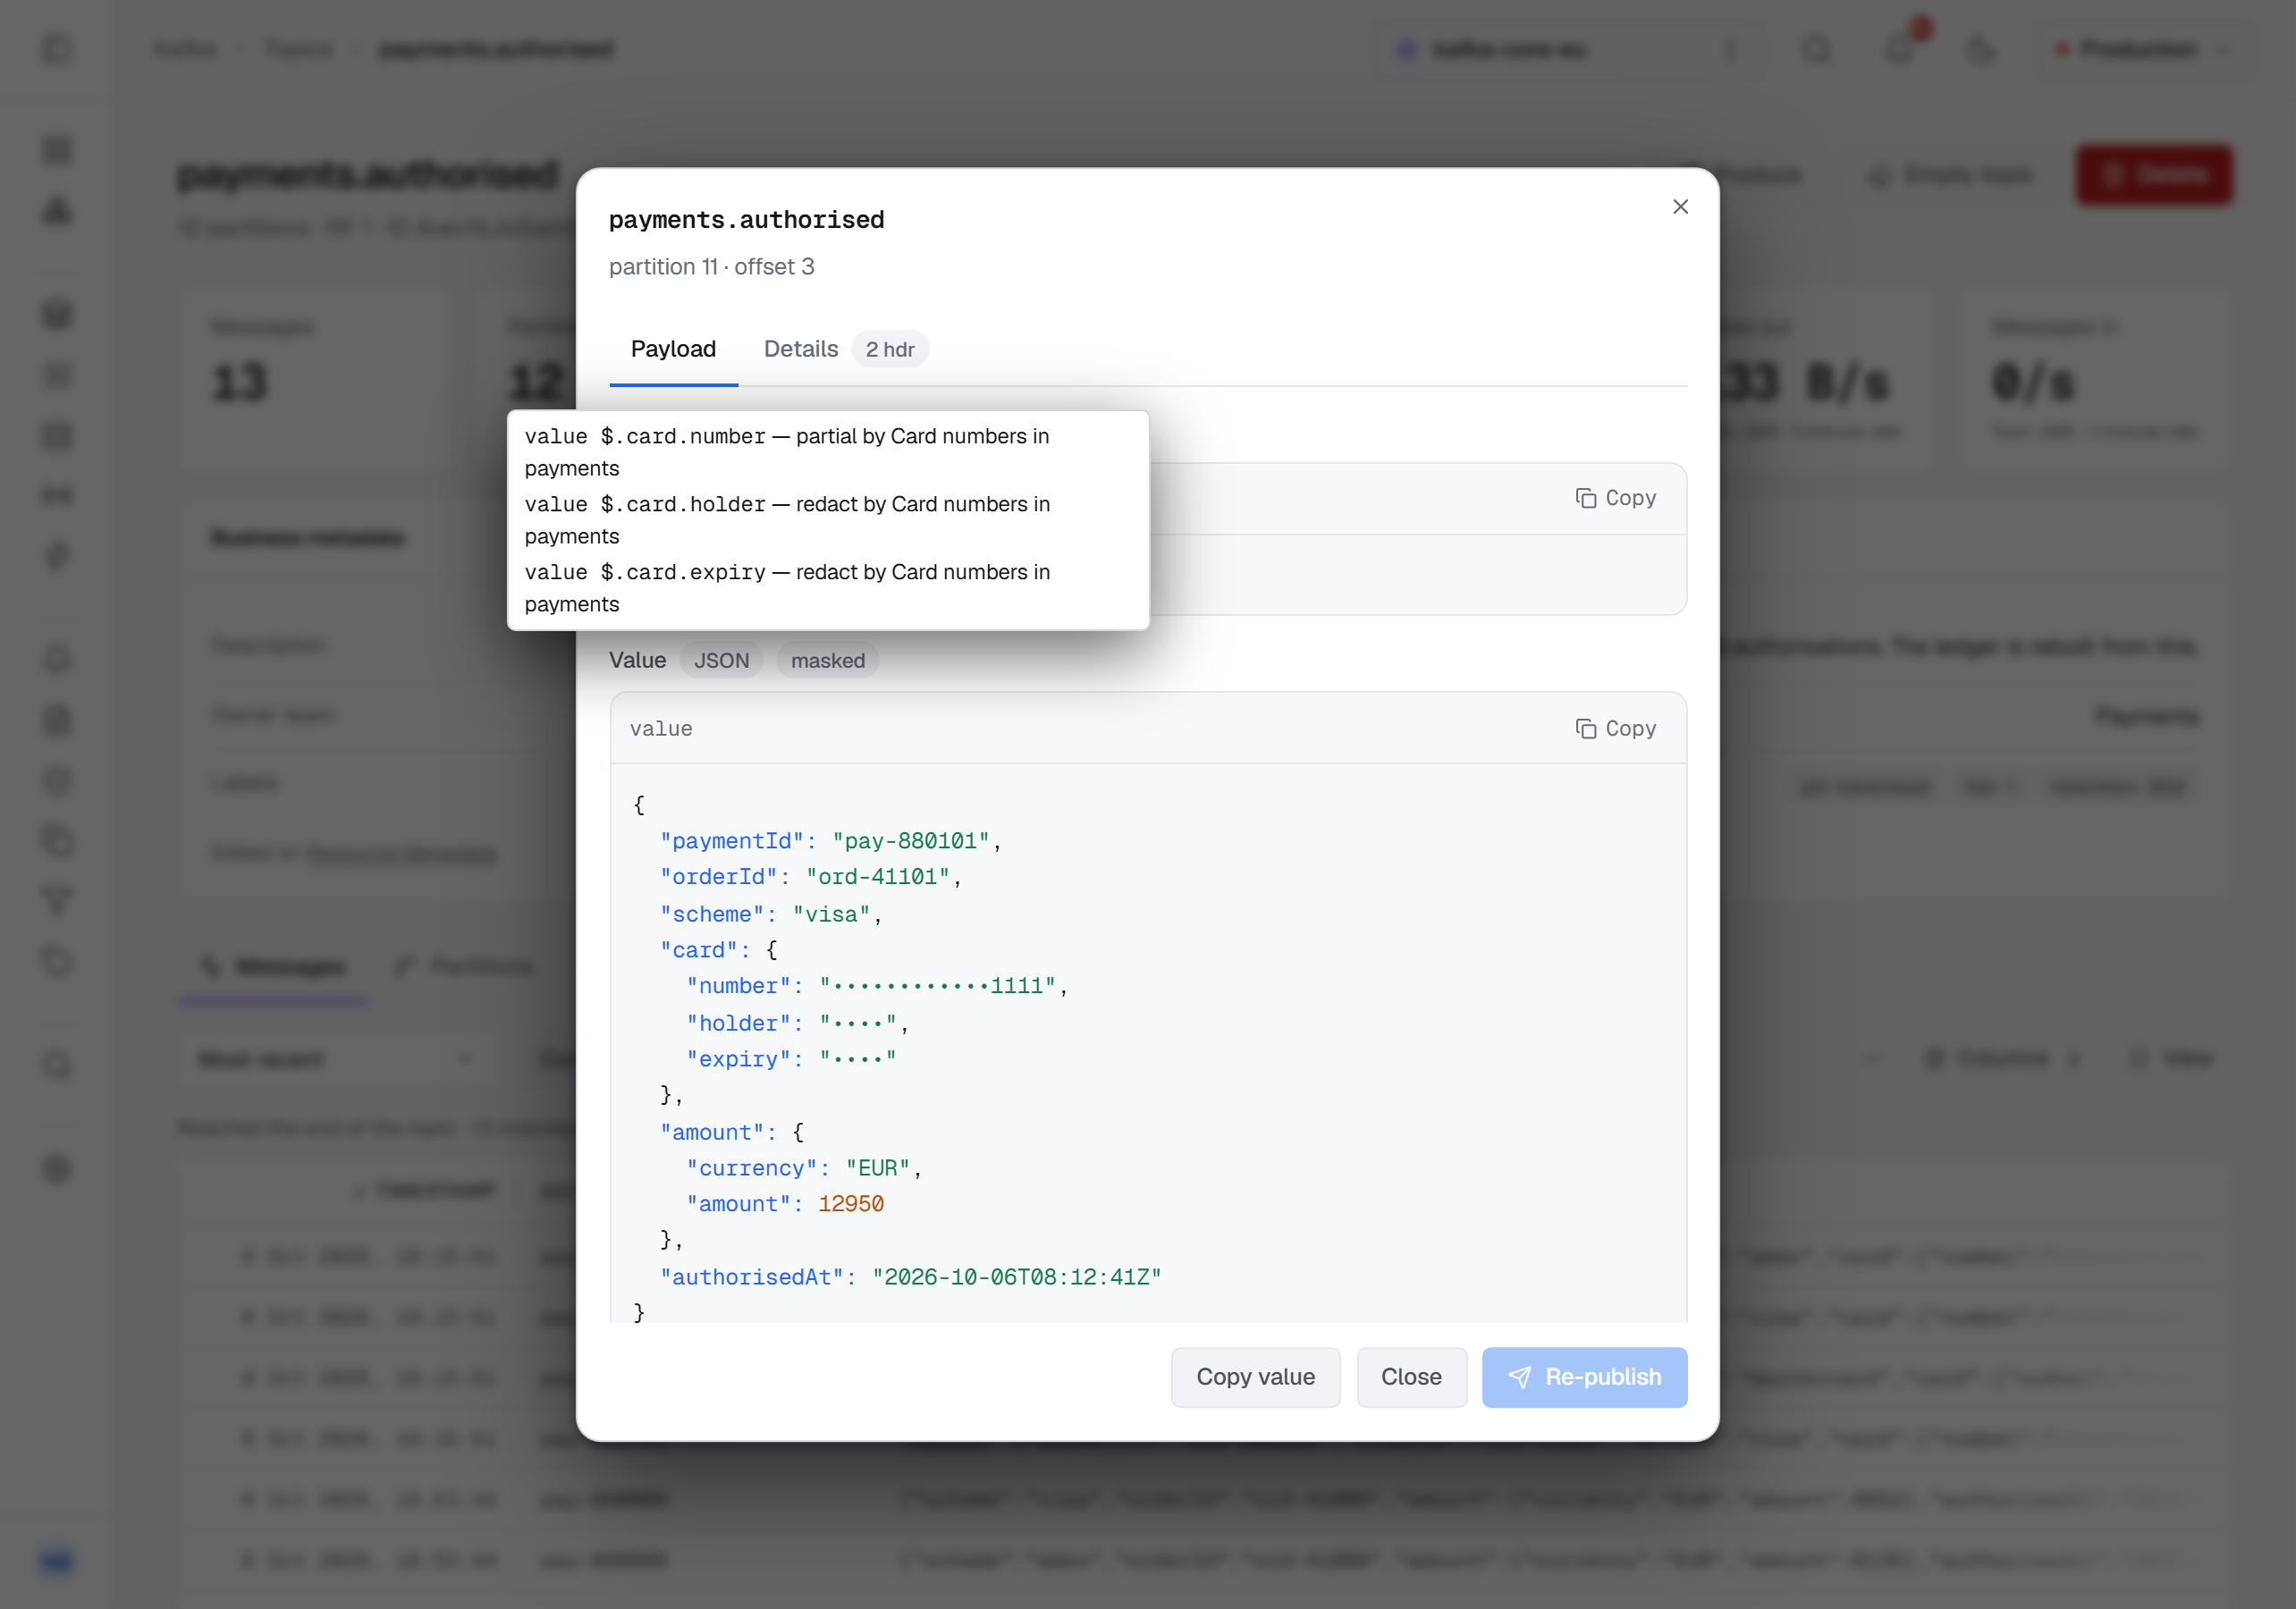2296x1609 pixels.
Task: Select the Messages tab in the background page
Action: 274,966
